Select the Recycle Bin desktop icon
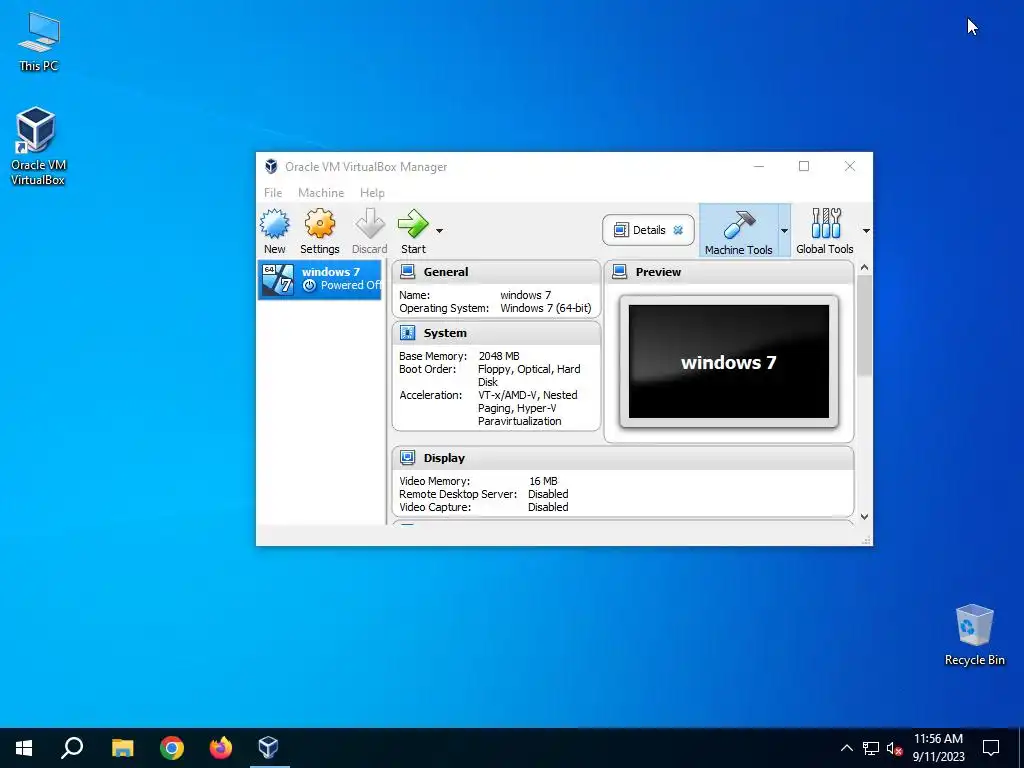Image resolution: width=1024 pixels, height=768 pixels. (974, 635)
